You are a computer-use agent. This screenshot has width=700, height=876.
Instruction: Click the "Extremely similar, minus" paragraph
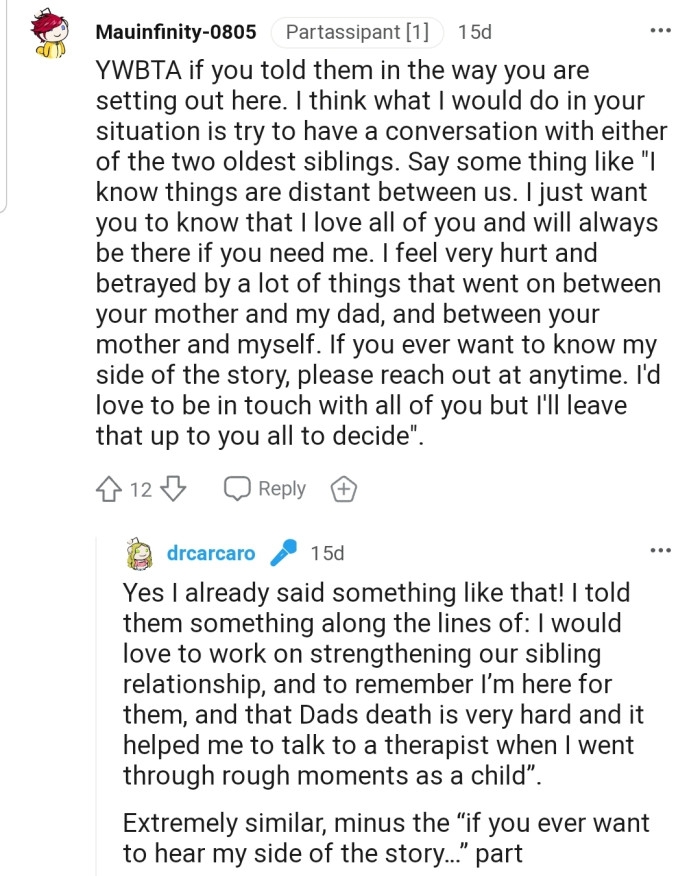386,840
